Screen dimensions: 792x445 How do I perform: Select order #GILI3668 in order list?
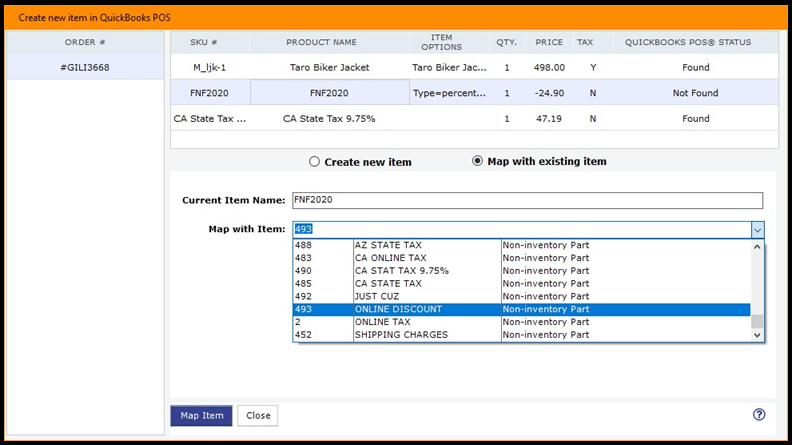click(85, 67)
